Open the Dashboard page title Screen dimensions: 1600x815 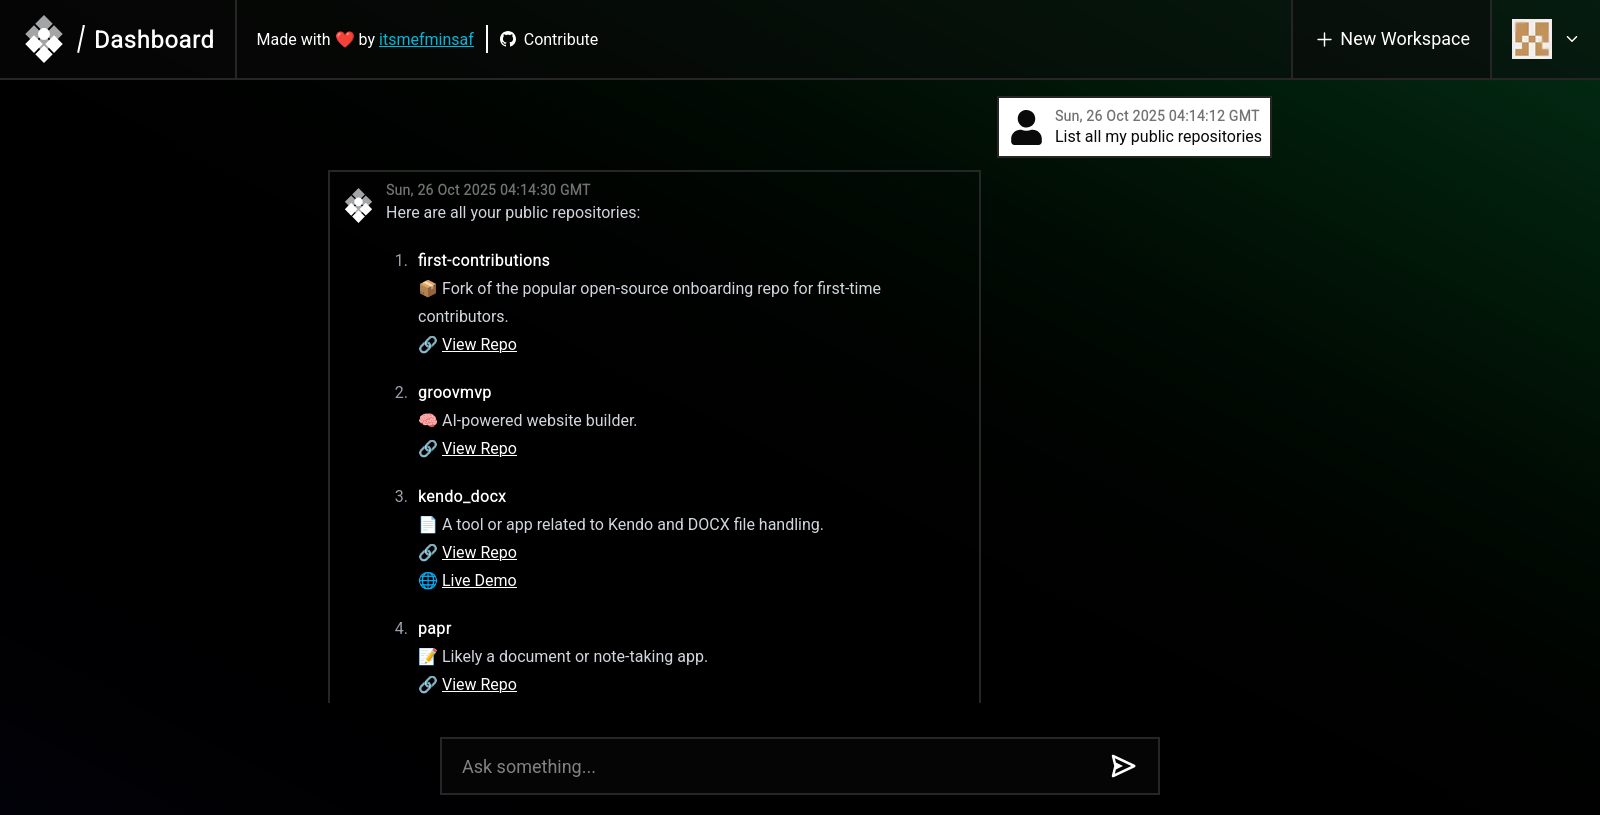[154, 39]
